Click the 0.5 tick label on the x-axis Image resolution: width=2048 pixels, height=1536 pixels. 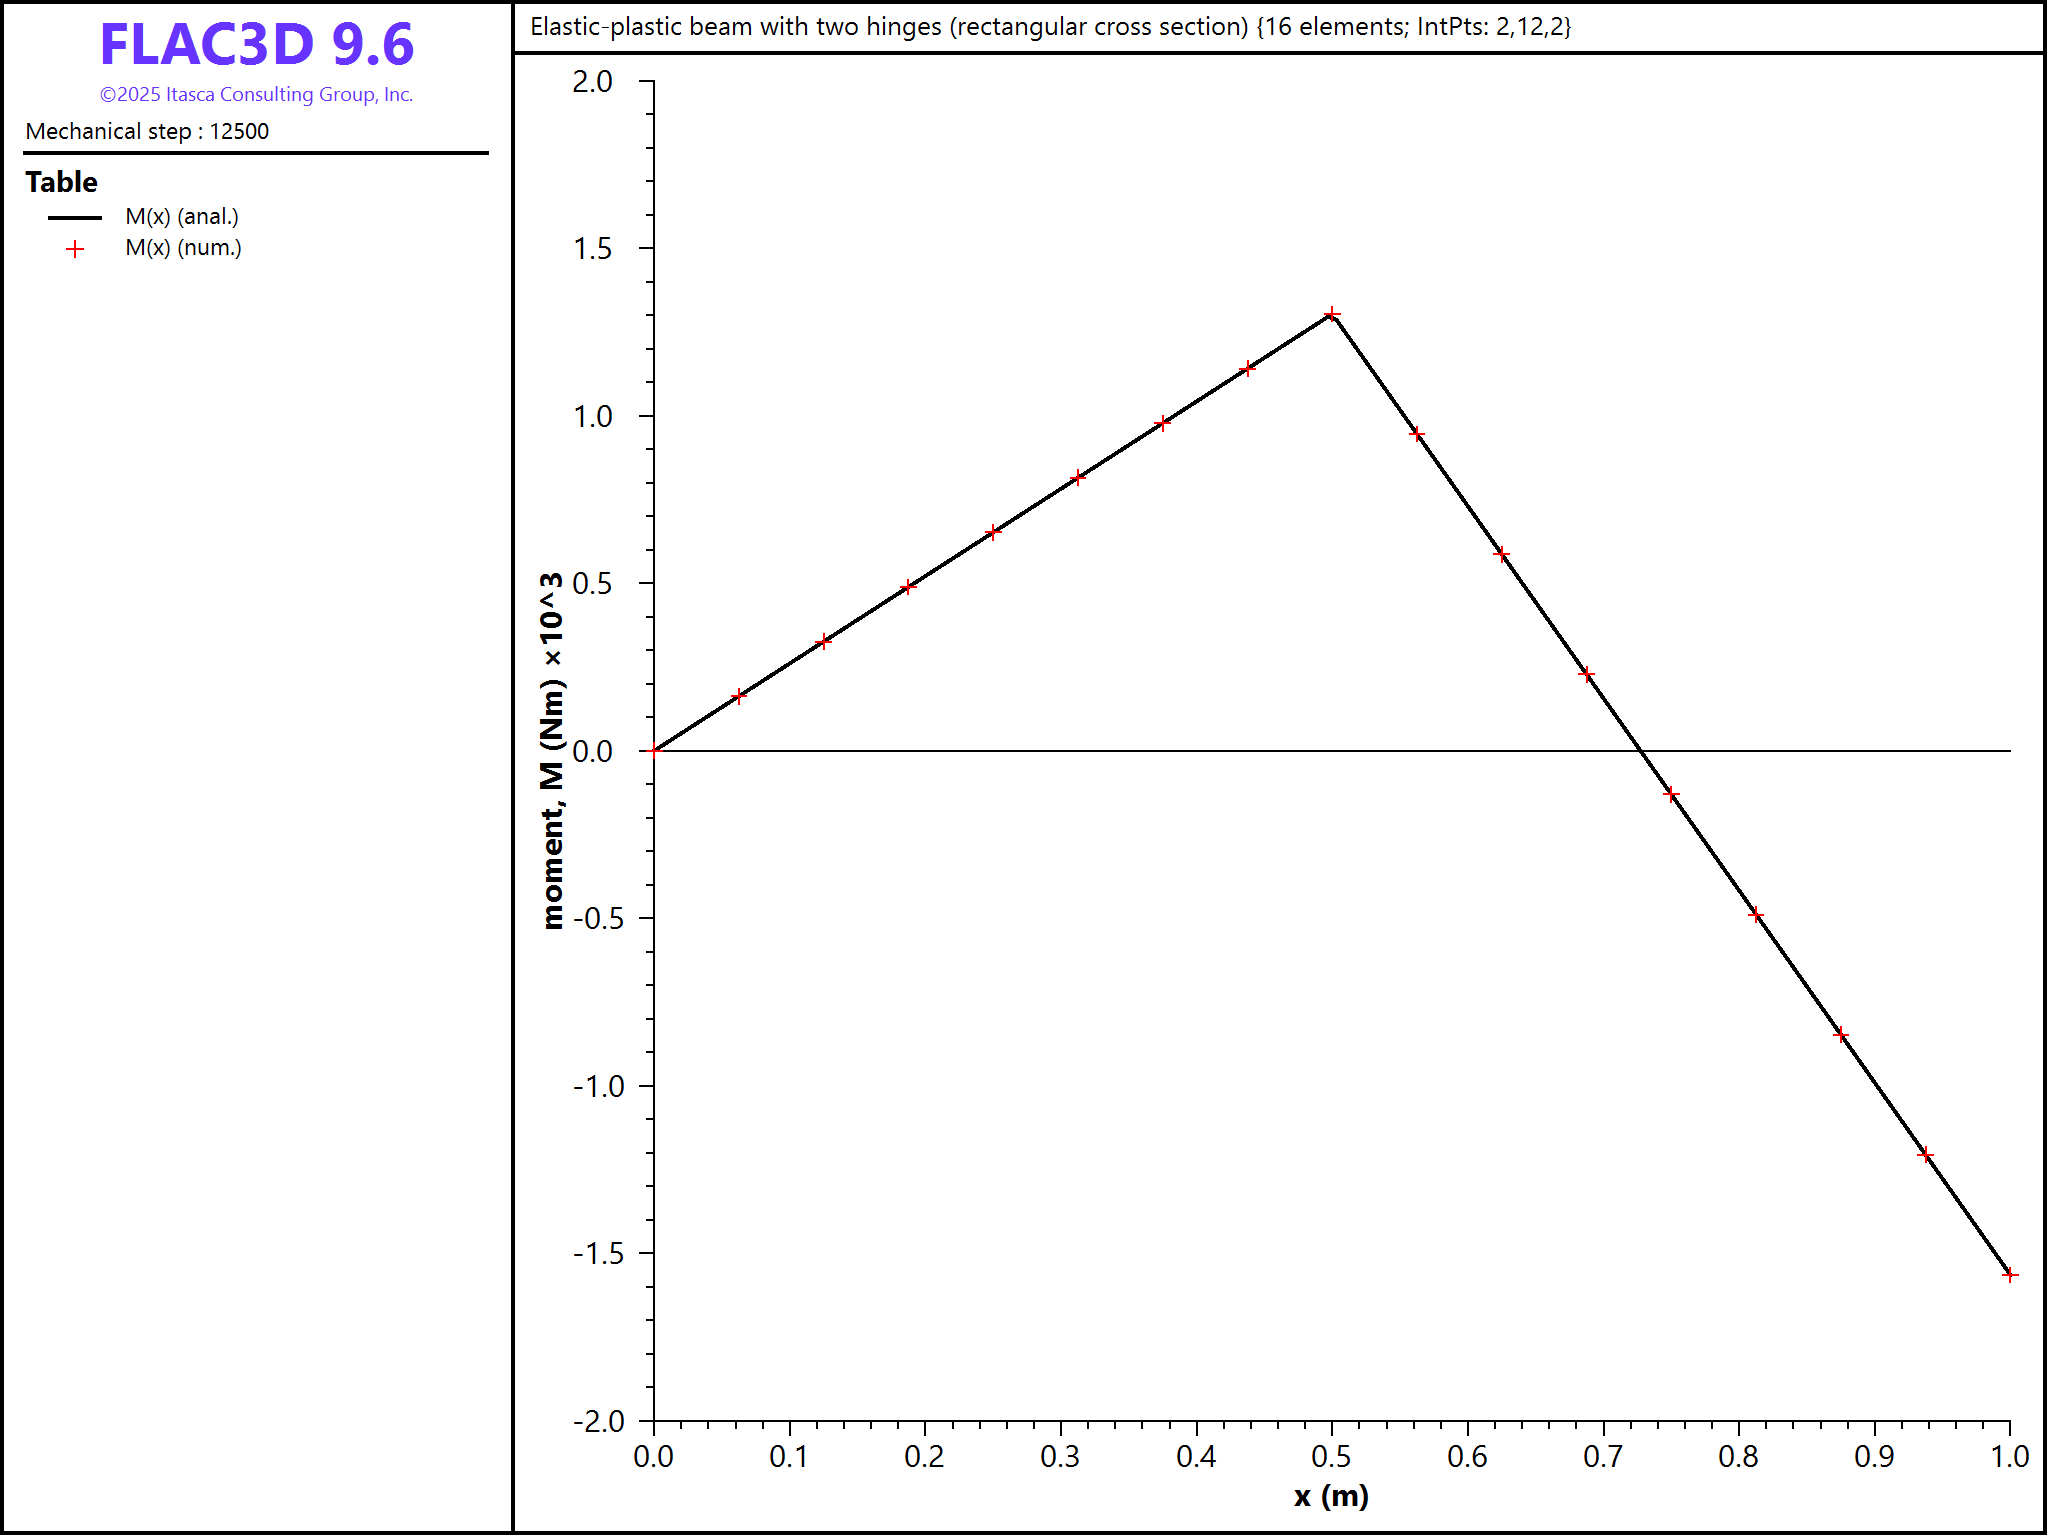coord(1331,1457)
